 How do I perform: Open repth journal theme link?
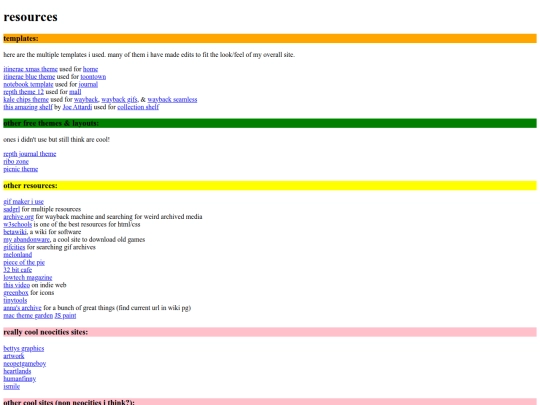coord(30,154)
